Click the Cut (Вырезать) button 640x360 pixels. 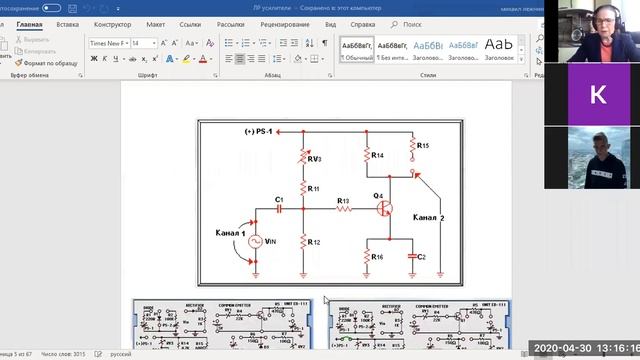[x=32, y=40]
